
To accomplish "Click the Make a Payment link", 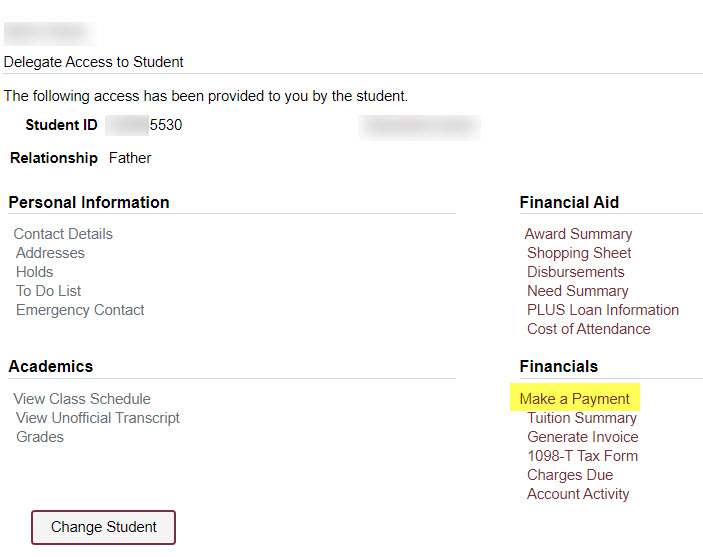I will (x=574, y=399).
